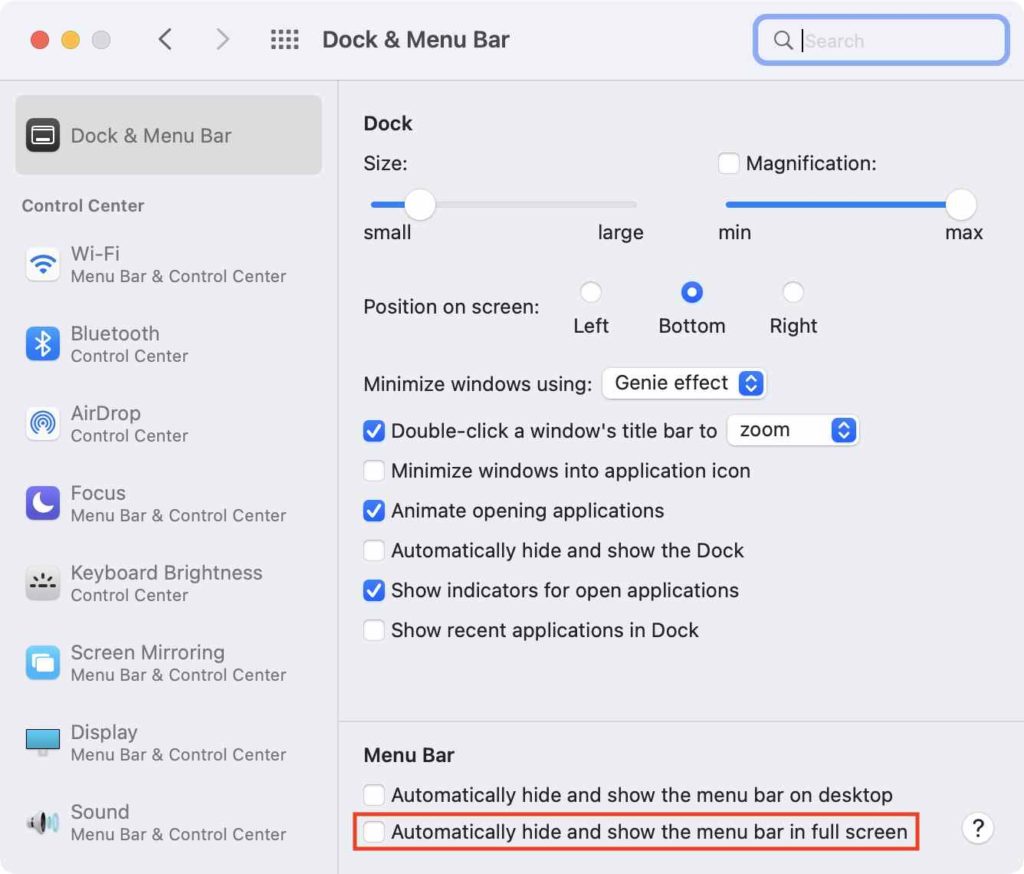Click the Dock & Menu Bar sidebar label
This screenshot has width=1024, height=874.
click(x=151, y=135)
